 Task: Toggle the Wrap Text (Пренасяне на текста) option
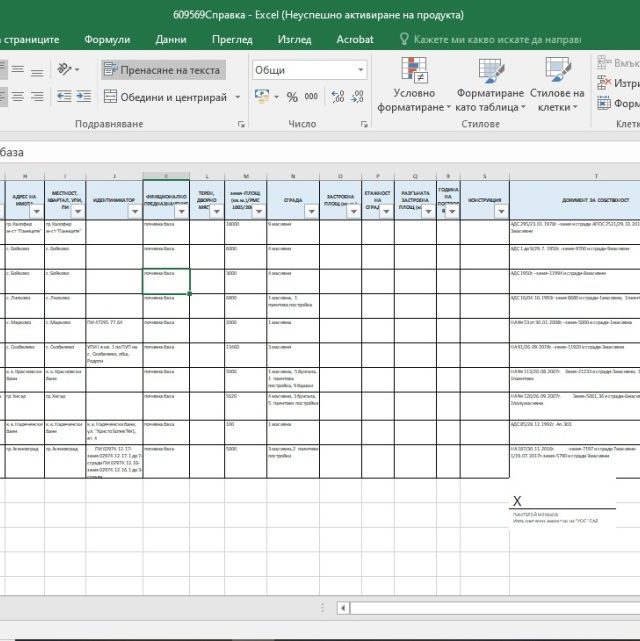pyautogui.click(x=160, y=70)
